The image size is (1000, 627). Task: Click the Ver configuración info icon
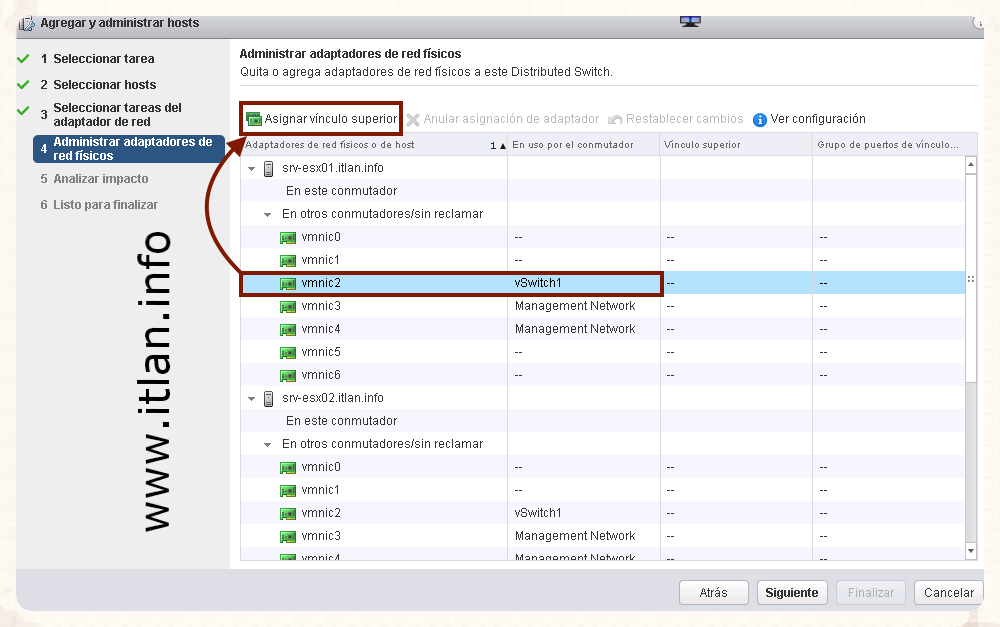point(760,120)
